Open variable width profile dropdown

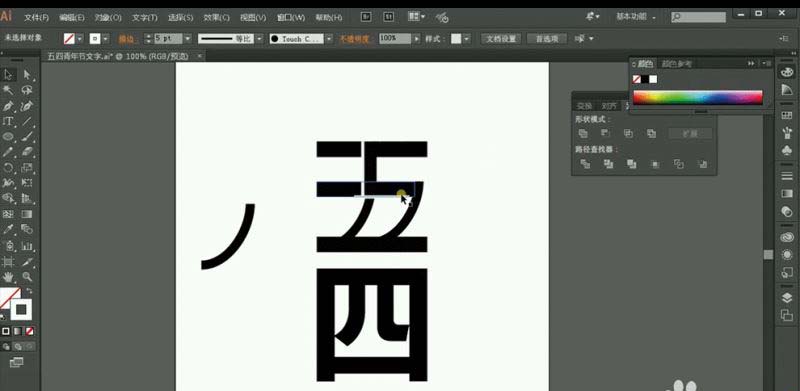[x=259, y=39]
